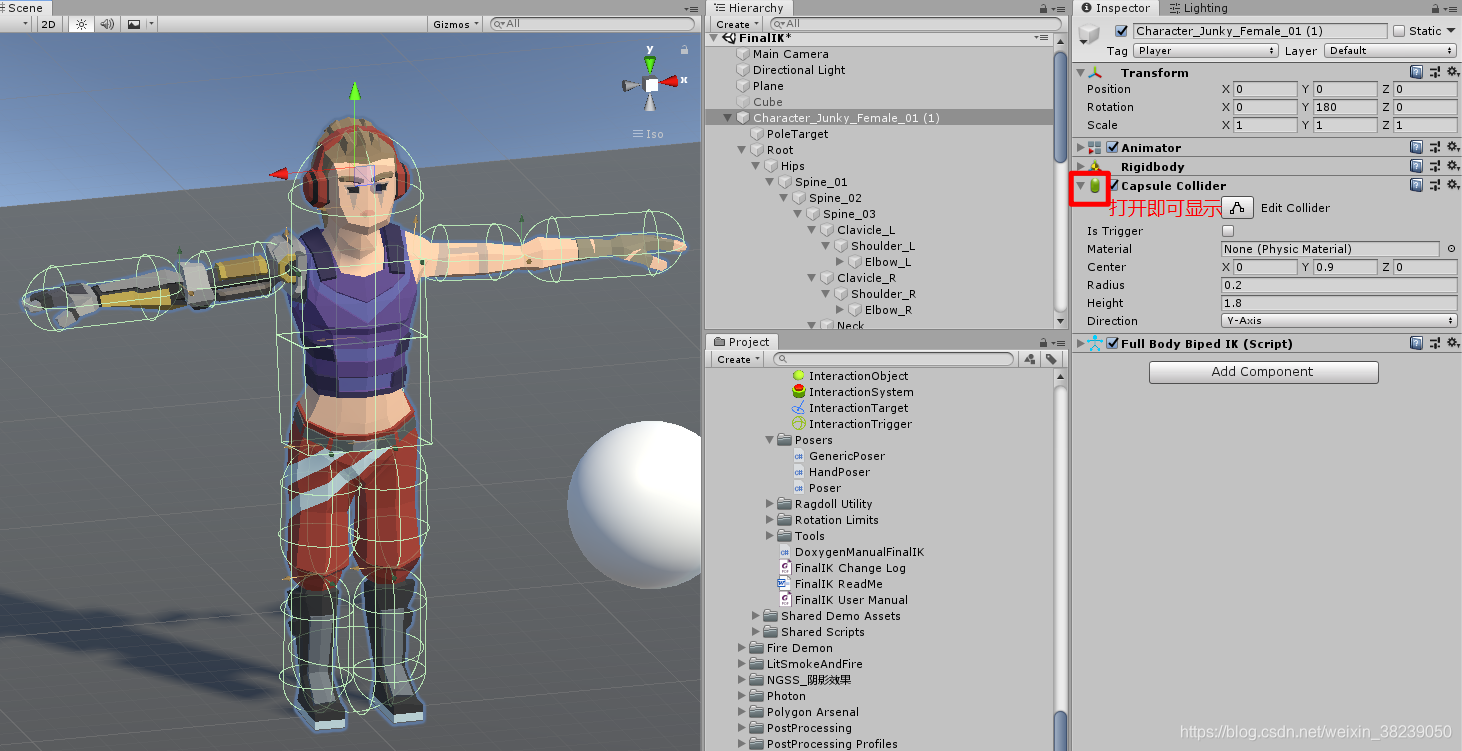Click the Add Component button

pyautogui.click(x=1263, y=371)
